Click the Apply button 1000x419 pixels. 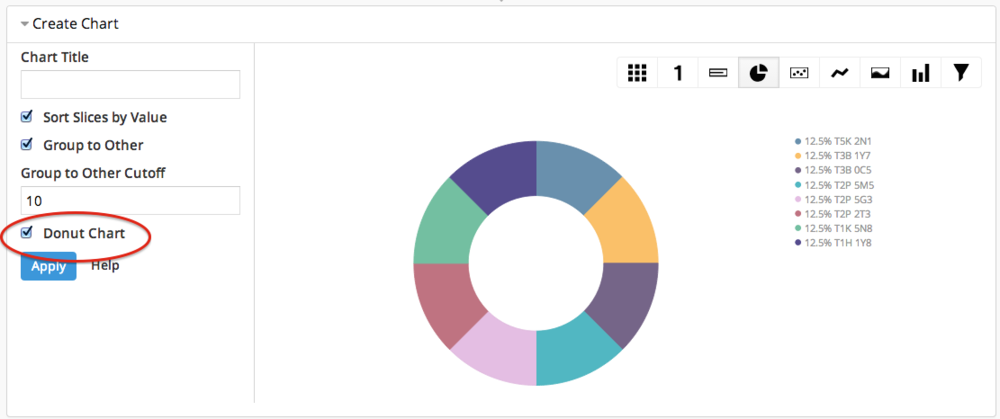point(48,266)
